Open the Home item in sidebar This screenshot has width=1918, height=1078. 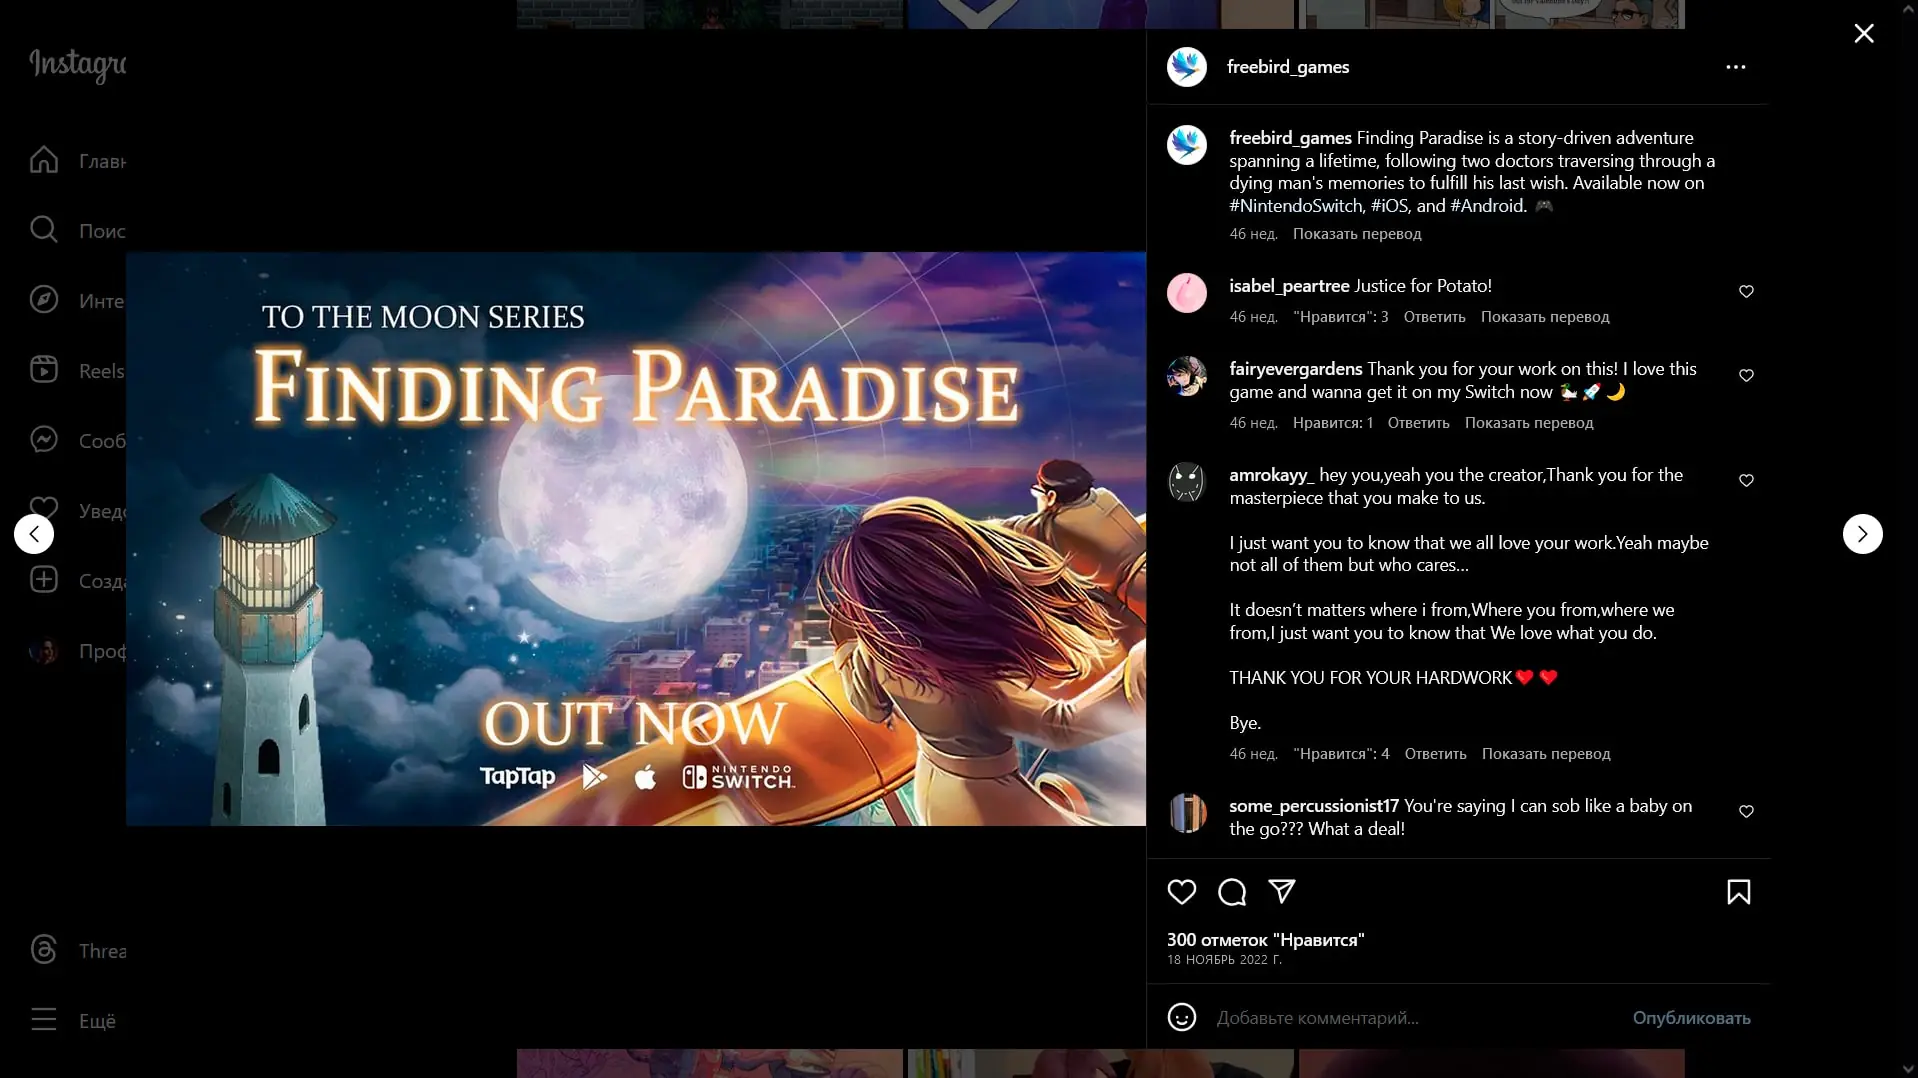click(x=44, y=160)
